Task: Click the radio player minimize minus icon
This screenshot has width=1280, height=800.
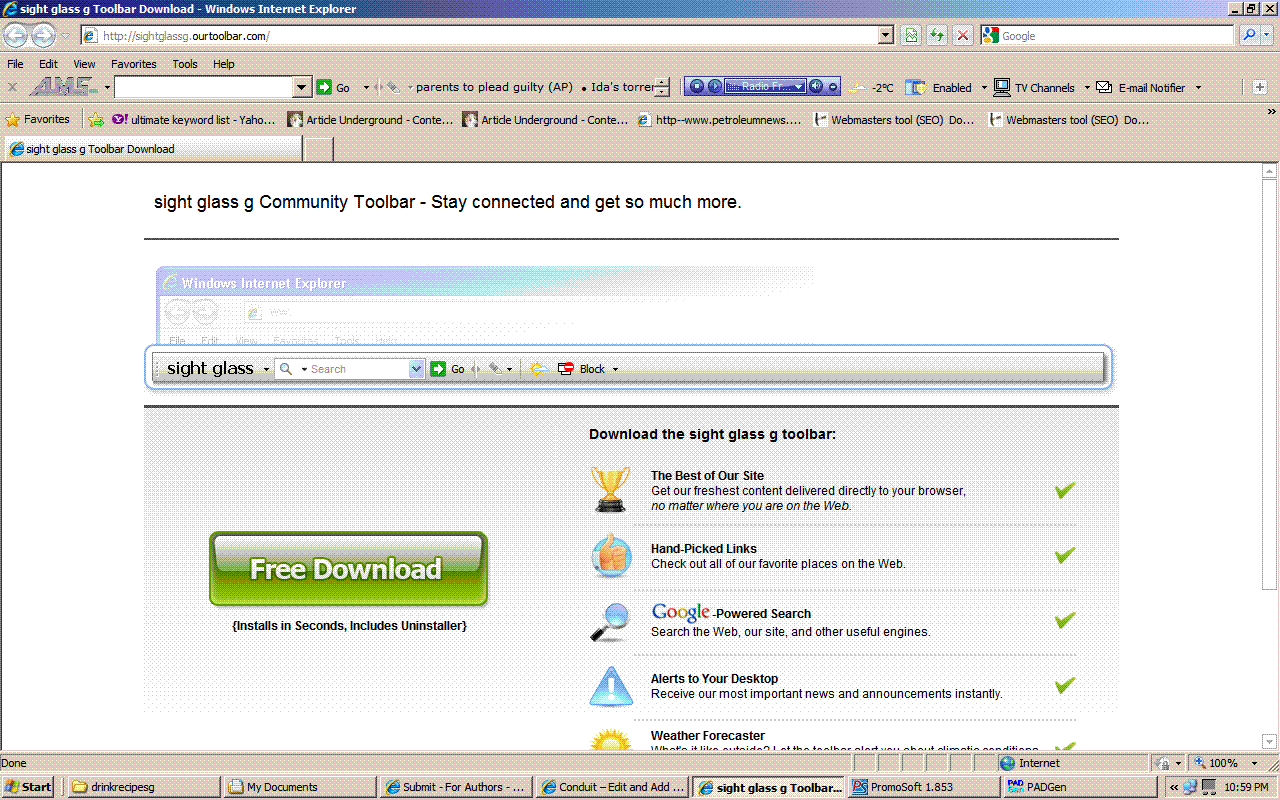Action: coord(833,88)
